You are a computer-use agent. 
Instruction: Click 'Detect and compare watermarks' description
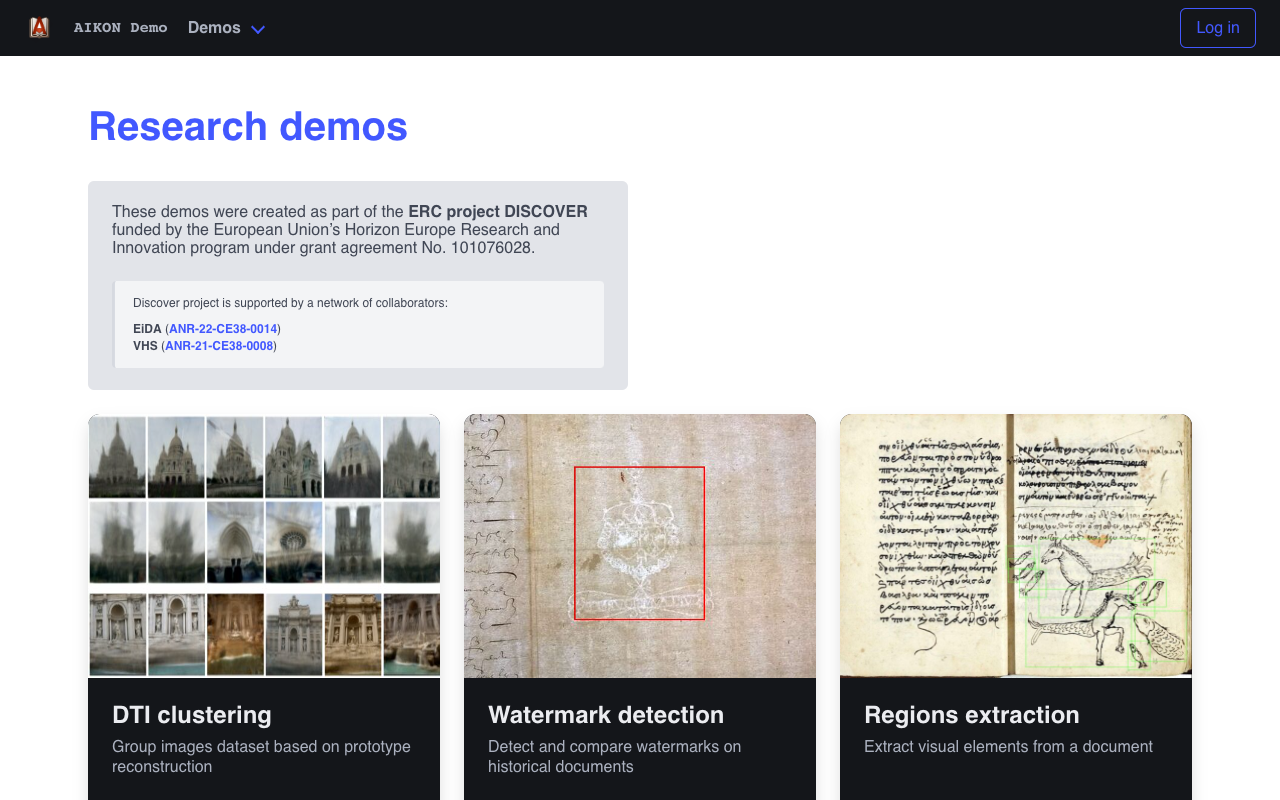point(614,757)
